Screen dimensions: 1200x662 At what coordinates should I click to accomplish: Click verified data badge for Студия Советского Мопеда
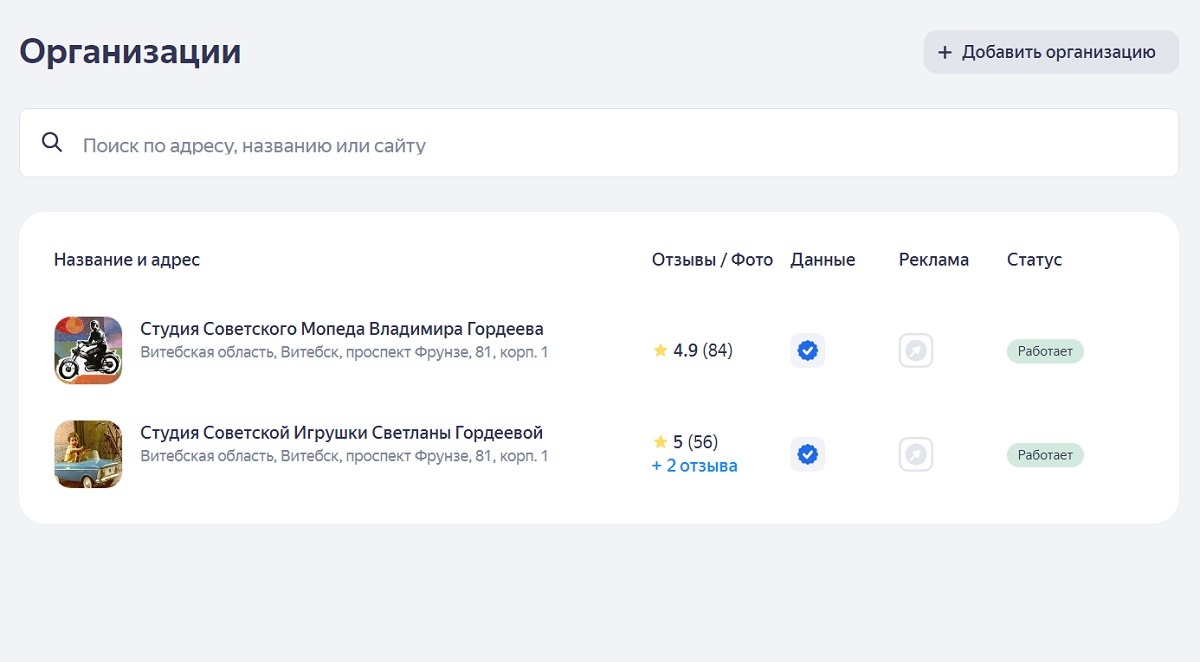(x=807, y=351)
